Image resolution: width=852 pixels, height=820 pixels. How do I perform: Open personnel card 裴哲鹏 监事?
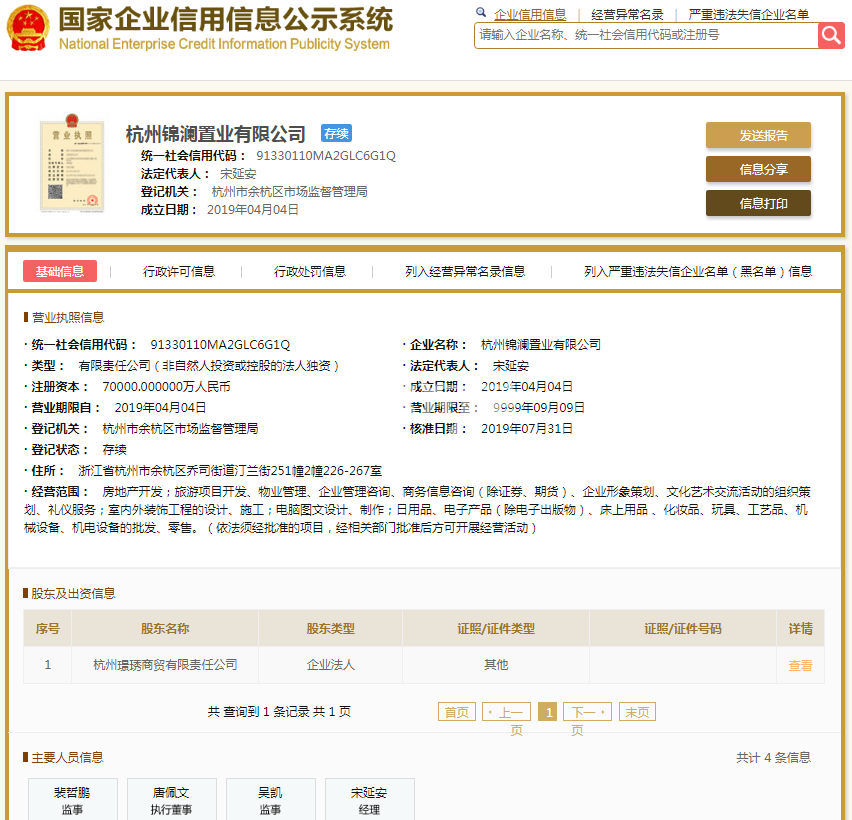pyautogui.click(x=73, y=800)
